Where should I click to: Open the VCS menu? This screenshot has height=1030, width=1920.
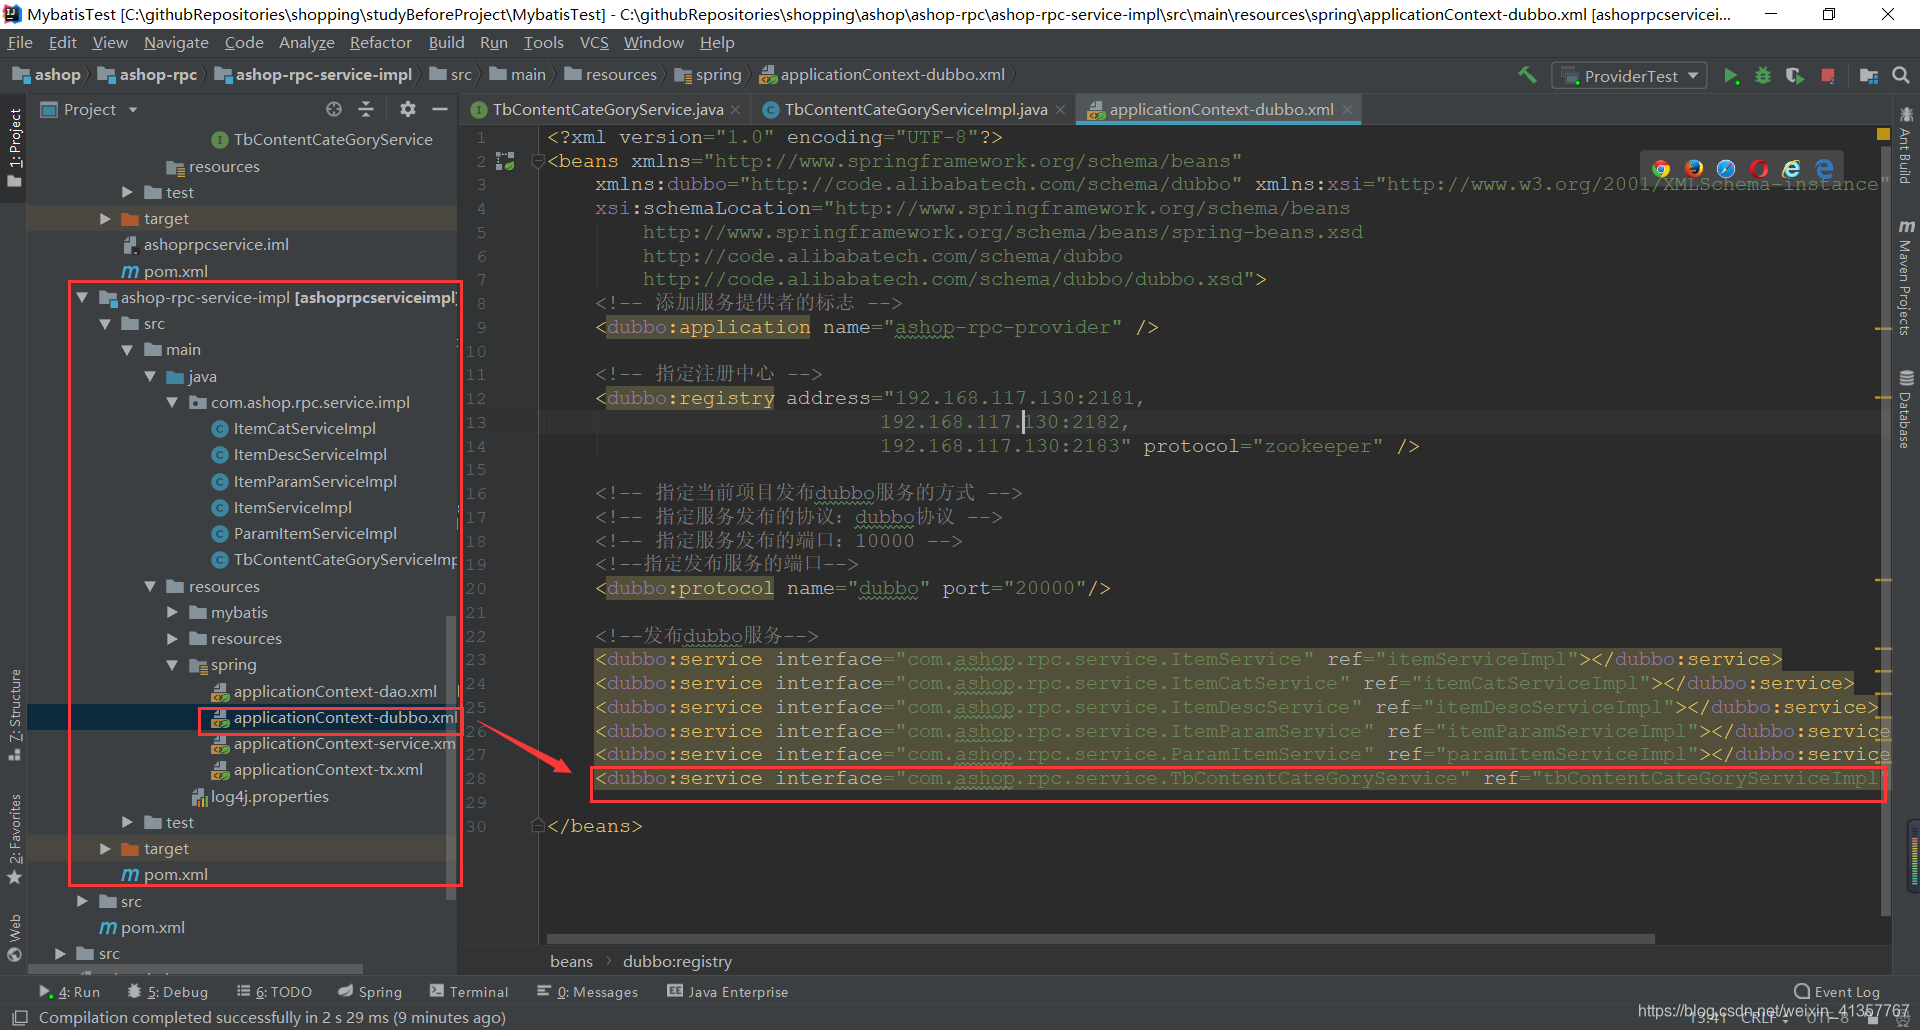tap(594, 43)
